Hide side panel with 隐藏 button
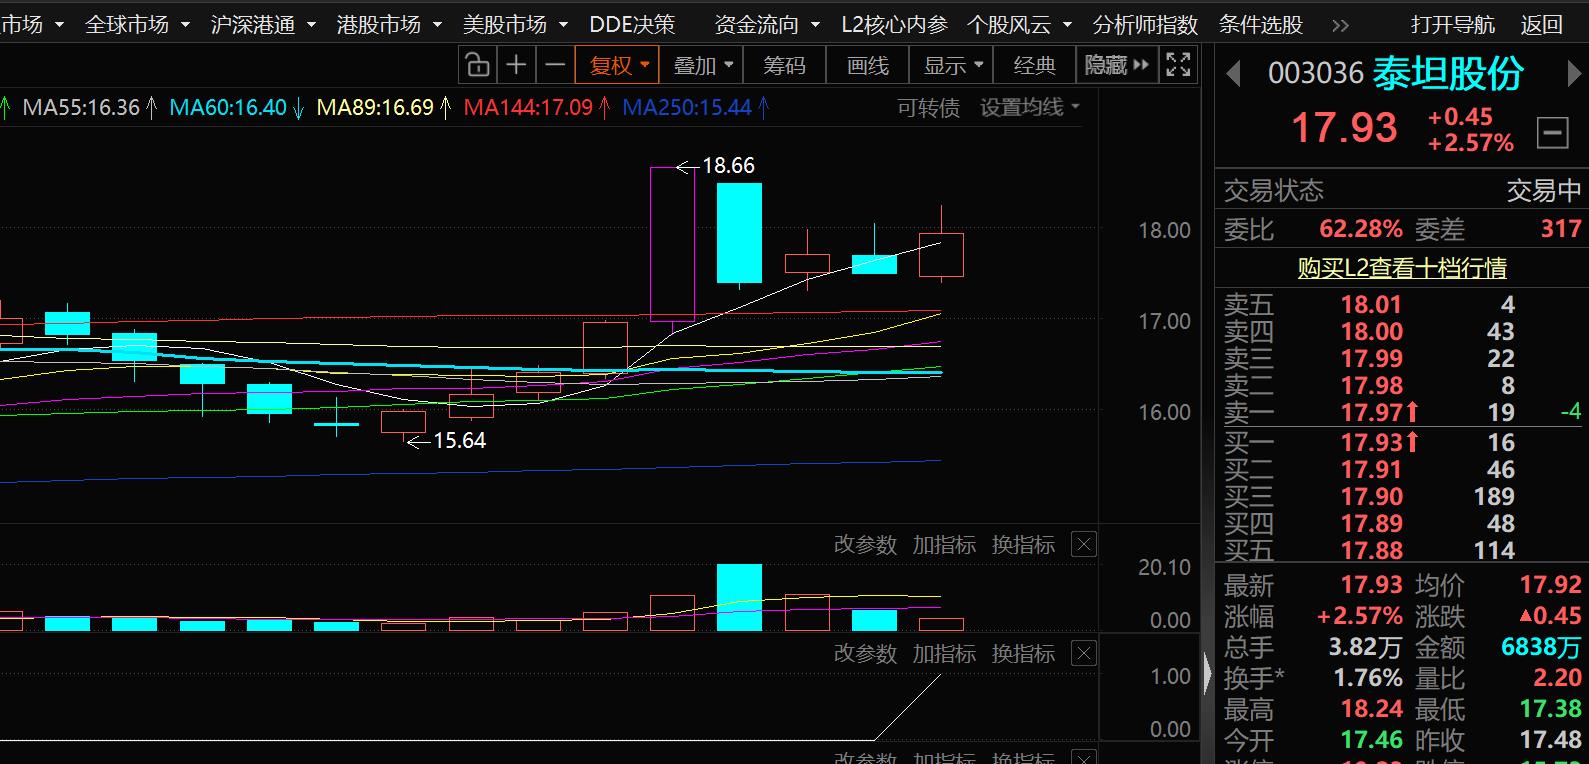Image resolution: width=1589 pixels, height=764 pixels. click(1117, 66)
